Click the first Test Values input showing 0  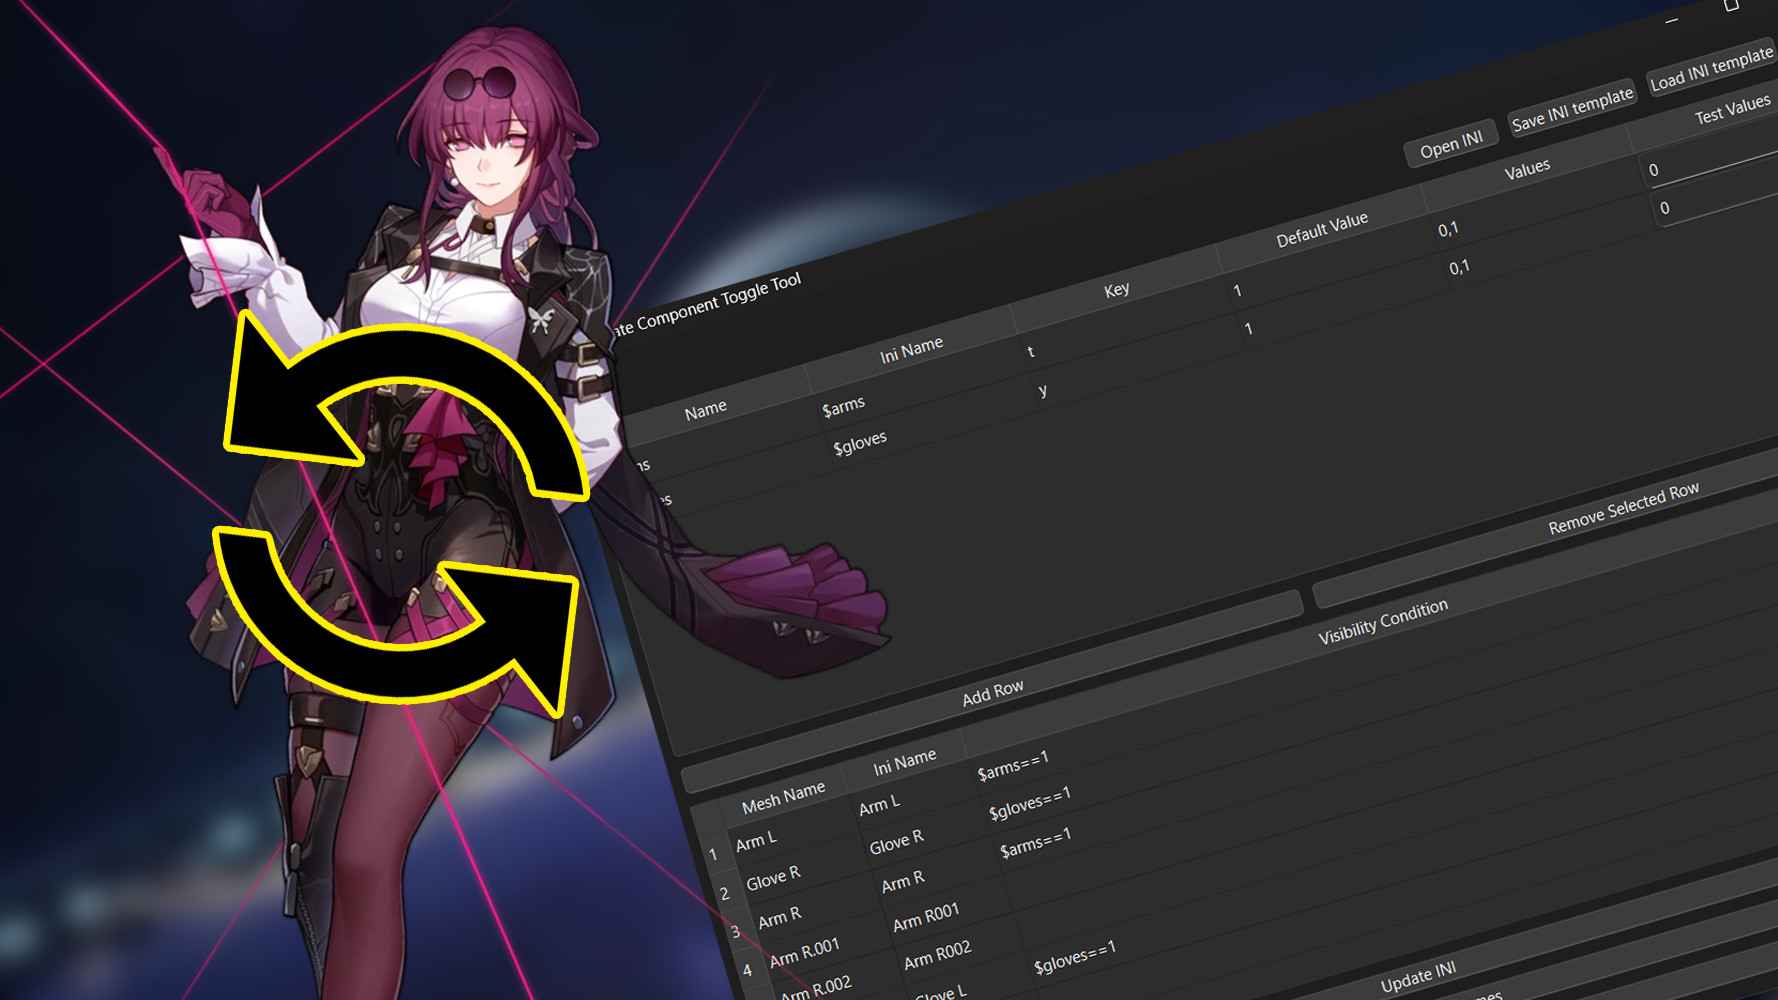(1660, 170)
